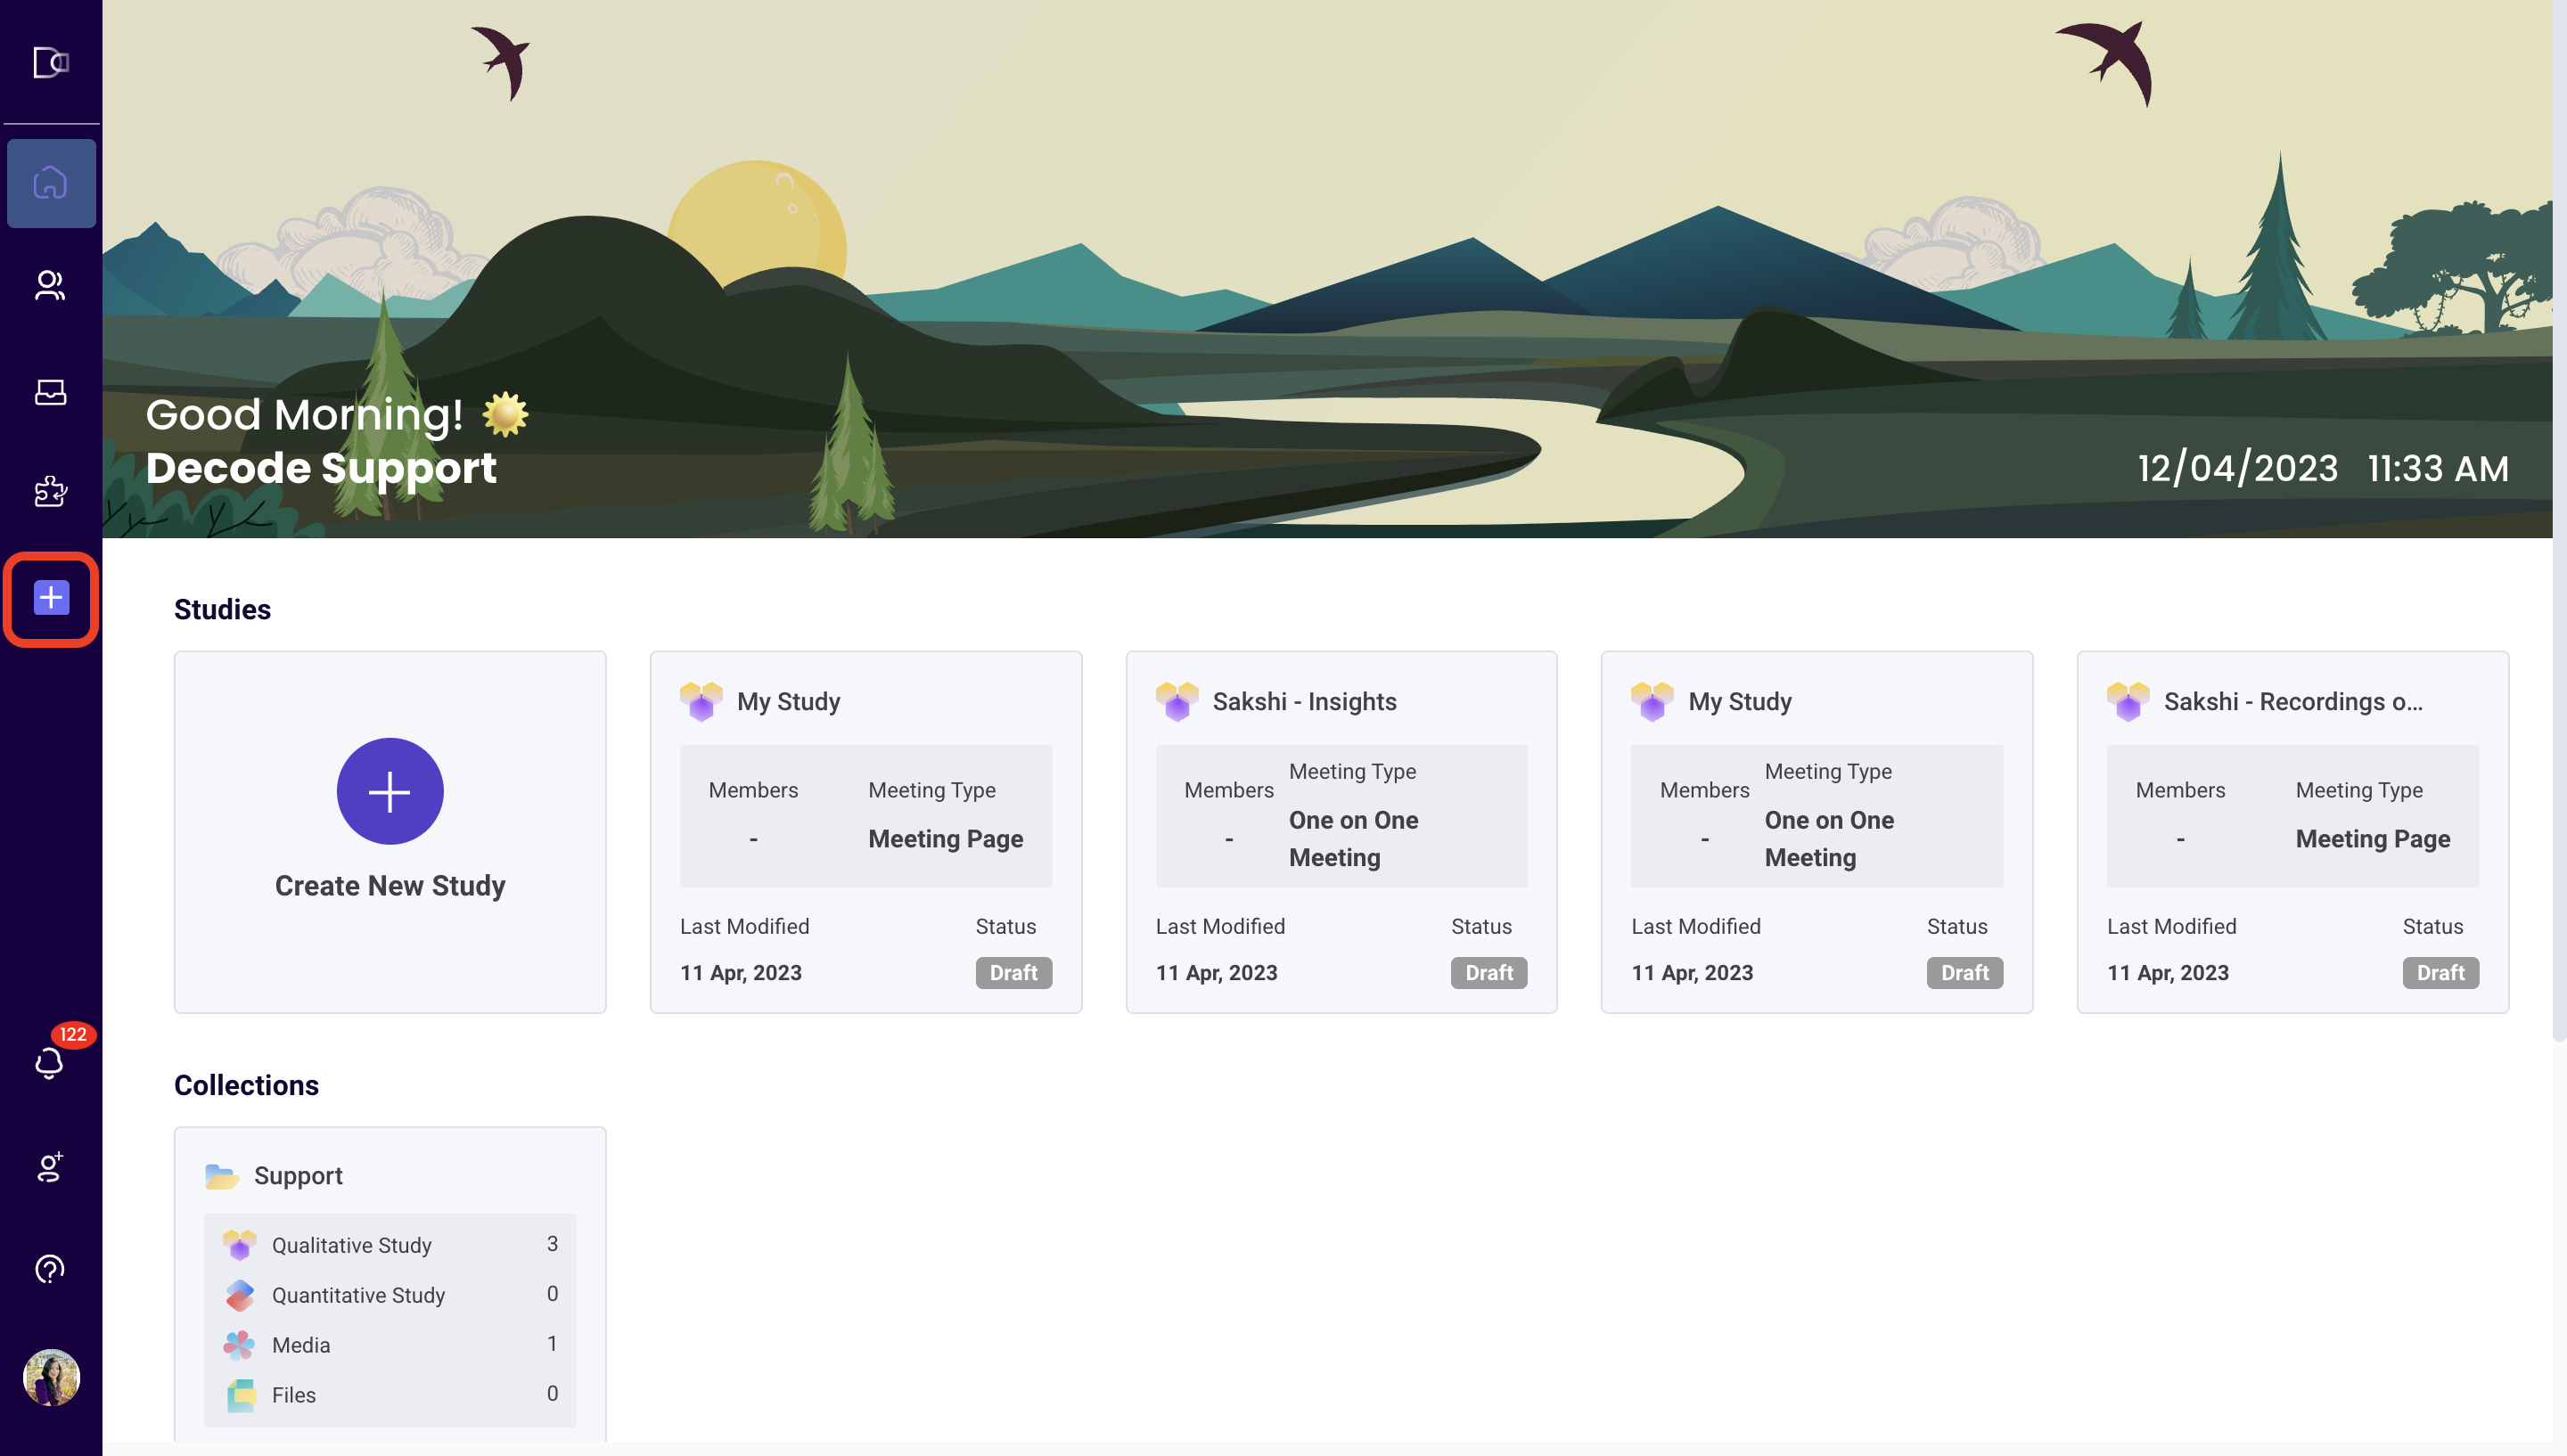Open the inbox tray icon in sidebar
The image size is (2567, 1456).
point(50,392)
